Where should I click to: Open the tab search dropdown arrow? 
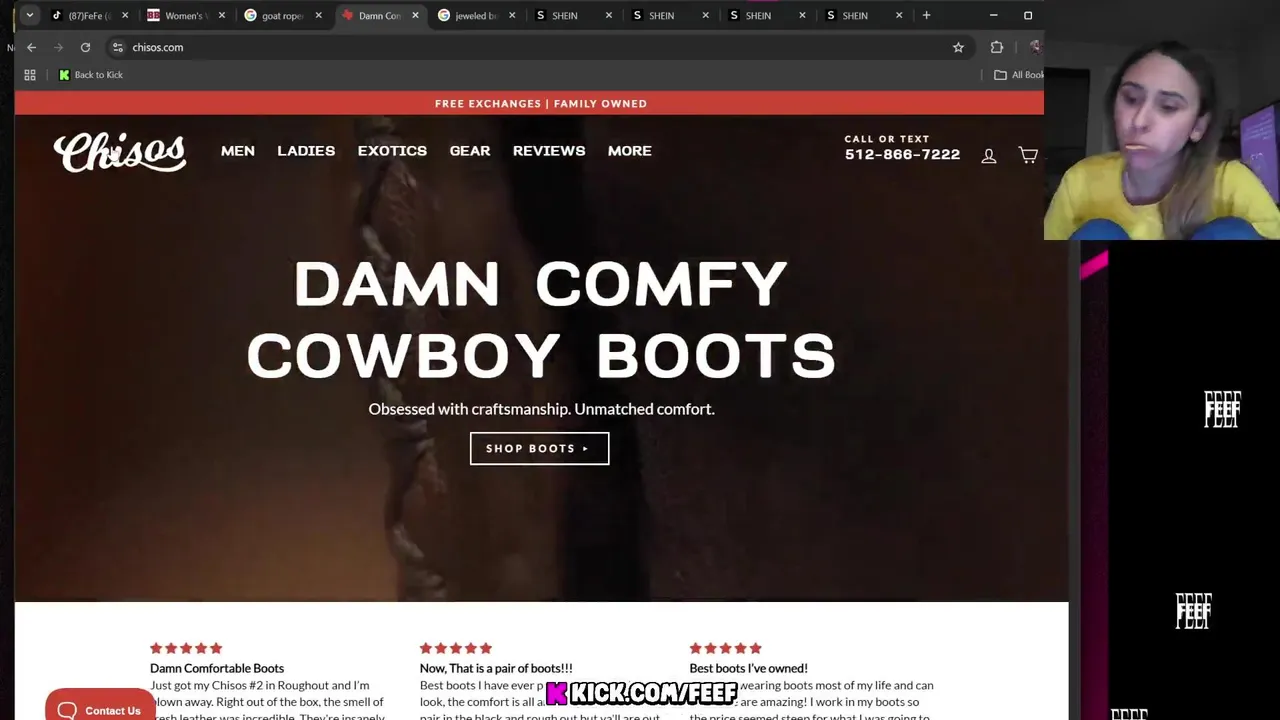(30, 15)
